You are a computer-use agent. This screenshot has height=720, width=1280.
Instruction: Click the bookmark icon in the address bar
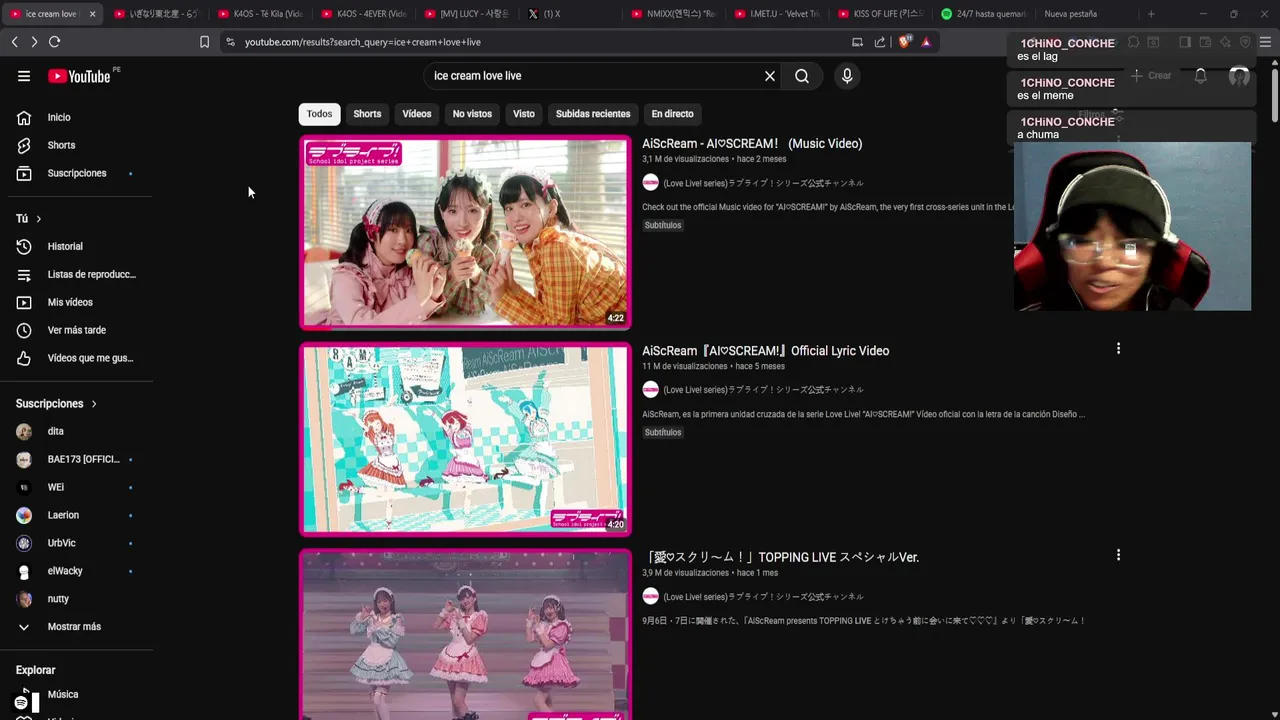coord(204,42)
